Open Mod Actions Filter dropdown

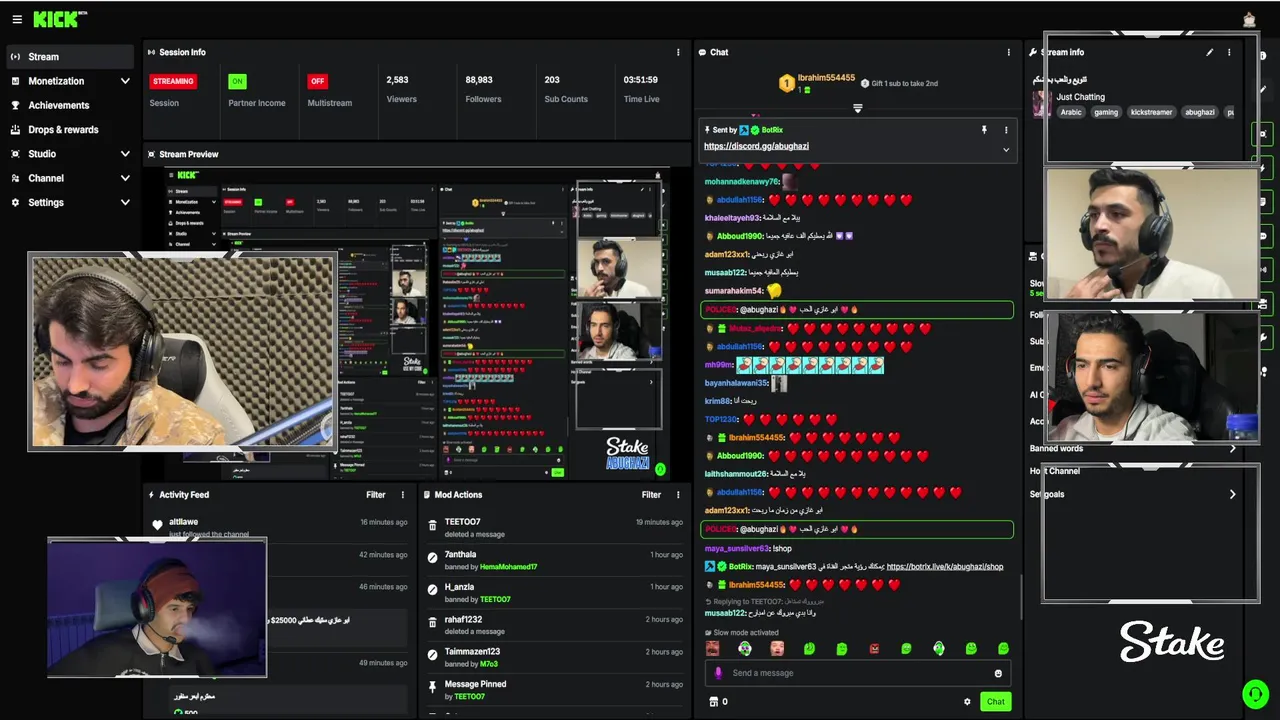[x=651, y=494]
